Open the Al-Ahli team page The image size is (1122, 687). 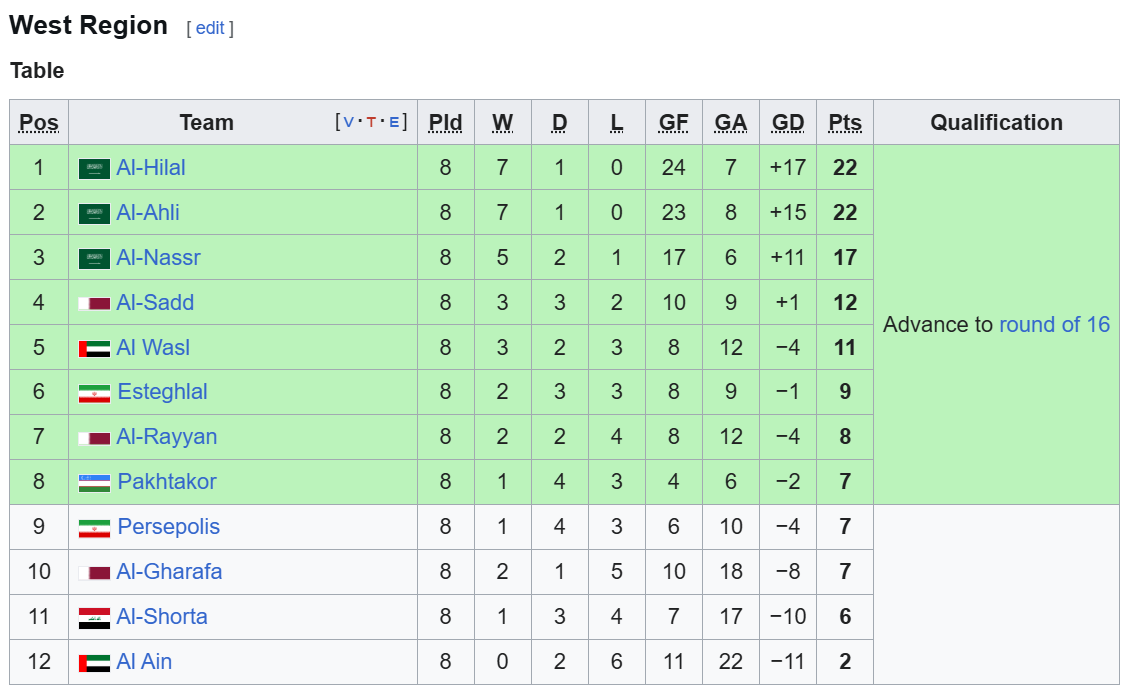[x=147, y=213]
